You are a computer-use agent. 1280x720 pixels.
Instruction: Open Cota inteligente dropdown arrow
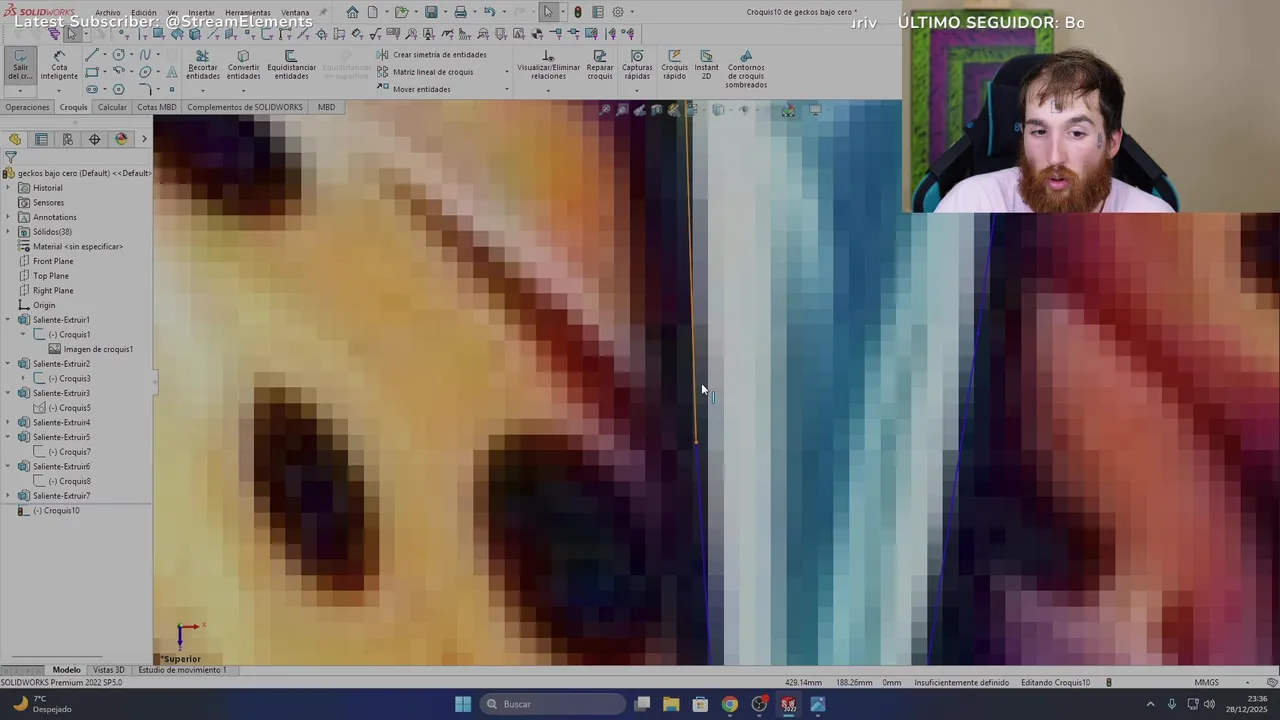59,91
